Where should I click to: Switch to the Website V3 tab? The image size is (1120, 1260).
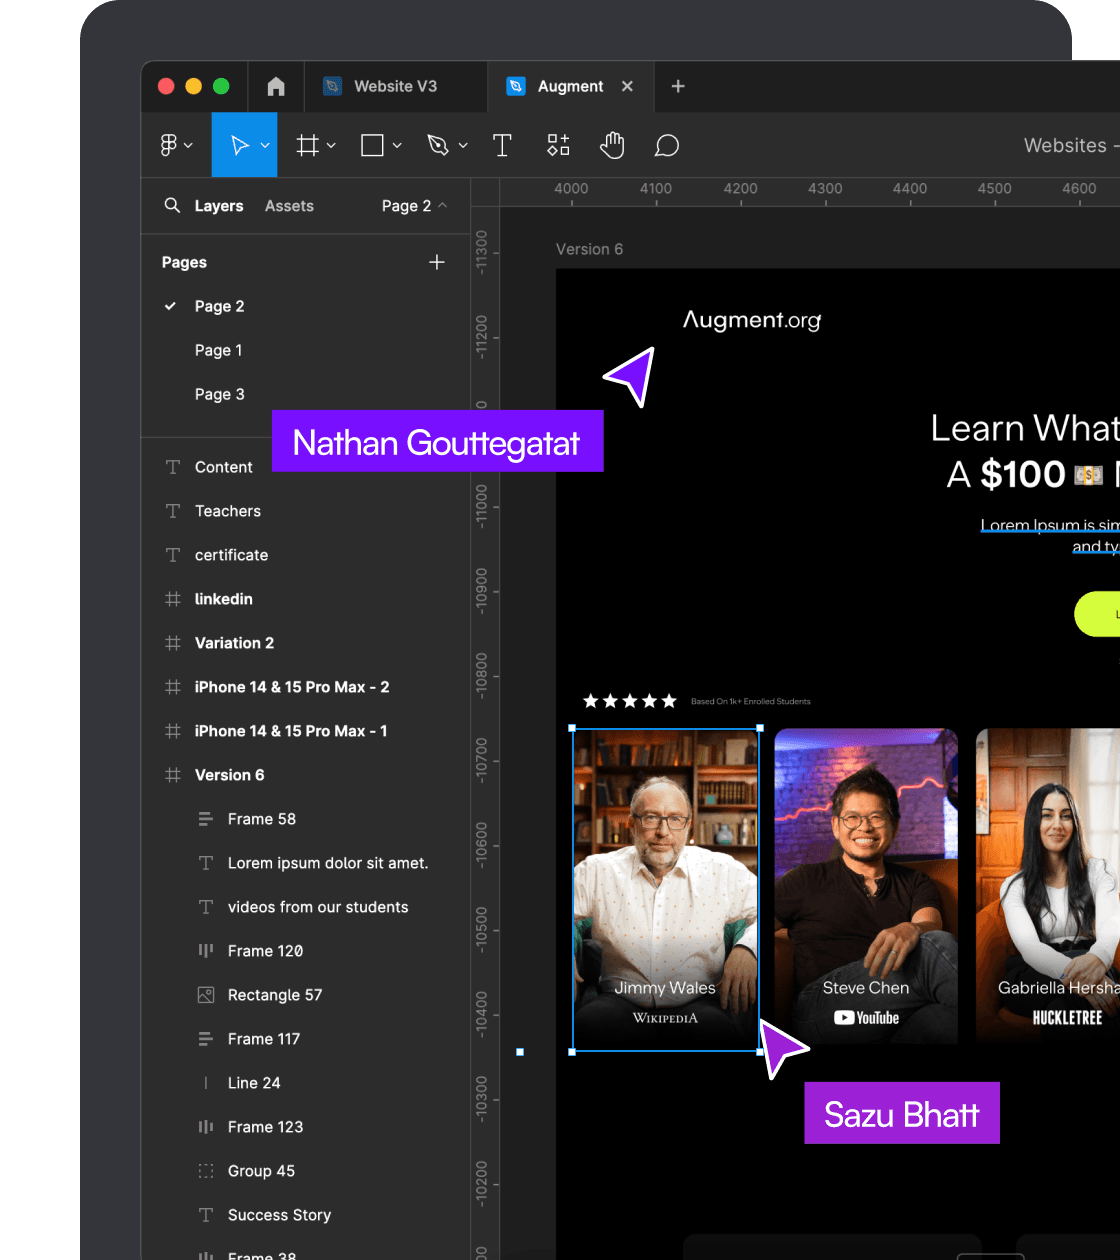[x=395, y=87]
